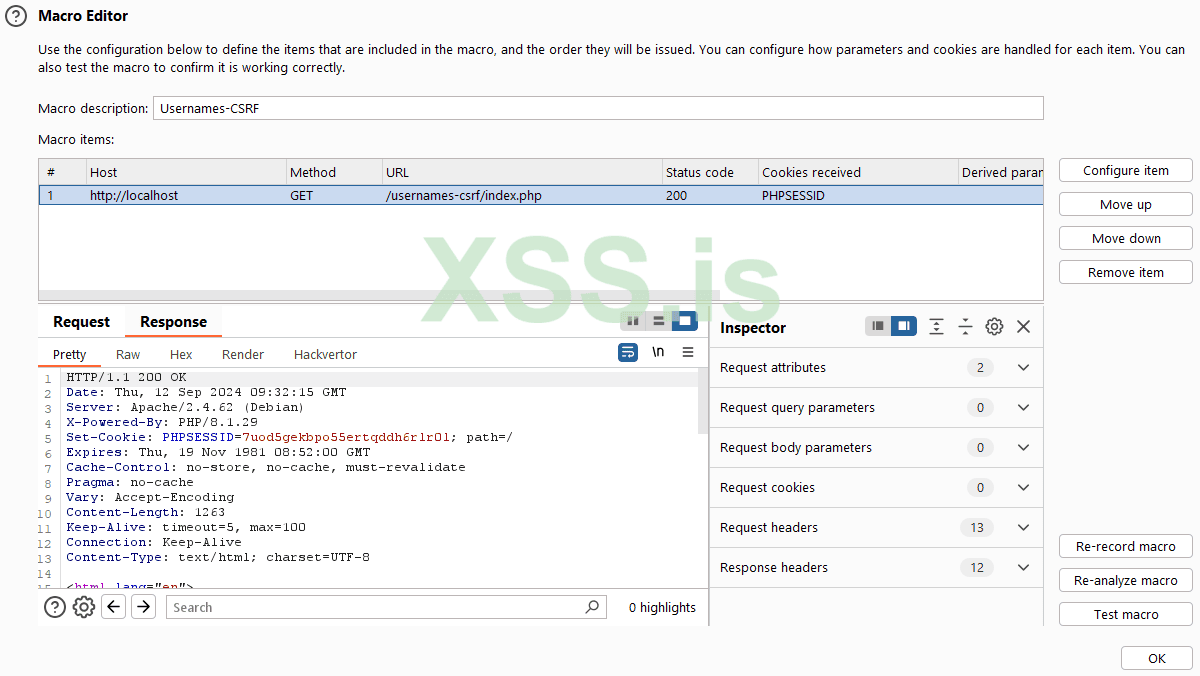The width and height of the screenshot is (1200, 676).
Task: Click the Response headers count 12
Action: pyautogui.click(x=977, y=568)
